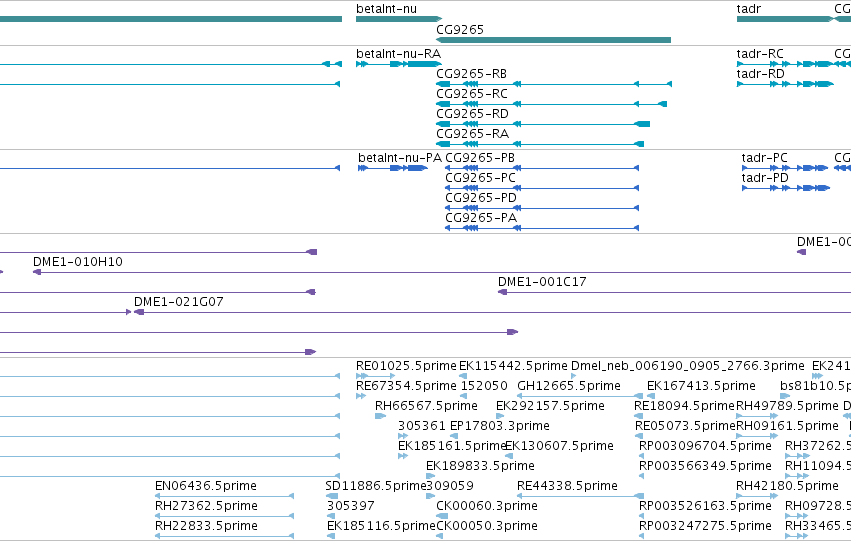
Task: Select the GH12665.5prime EST
Action: click(580, 396)
